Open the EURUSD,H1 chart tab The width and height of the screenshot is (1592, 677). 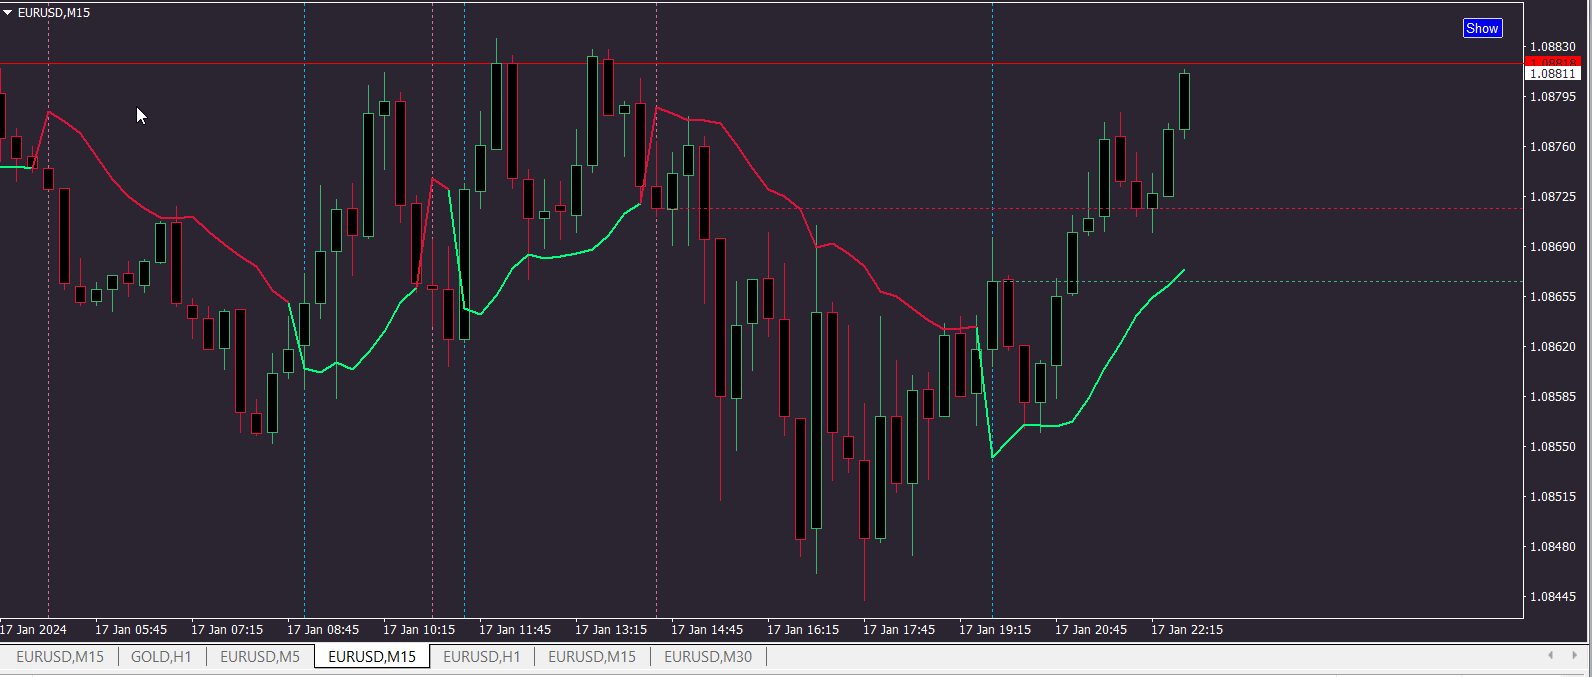(482, 656)
